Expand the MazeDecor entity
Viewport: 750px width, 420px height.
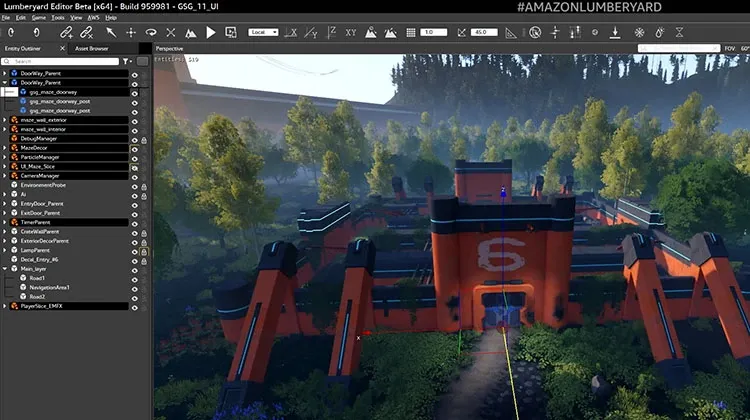5,148
